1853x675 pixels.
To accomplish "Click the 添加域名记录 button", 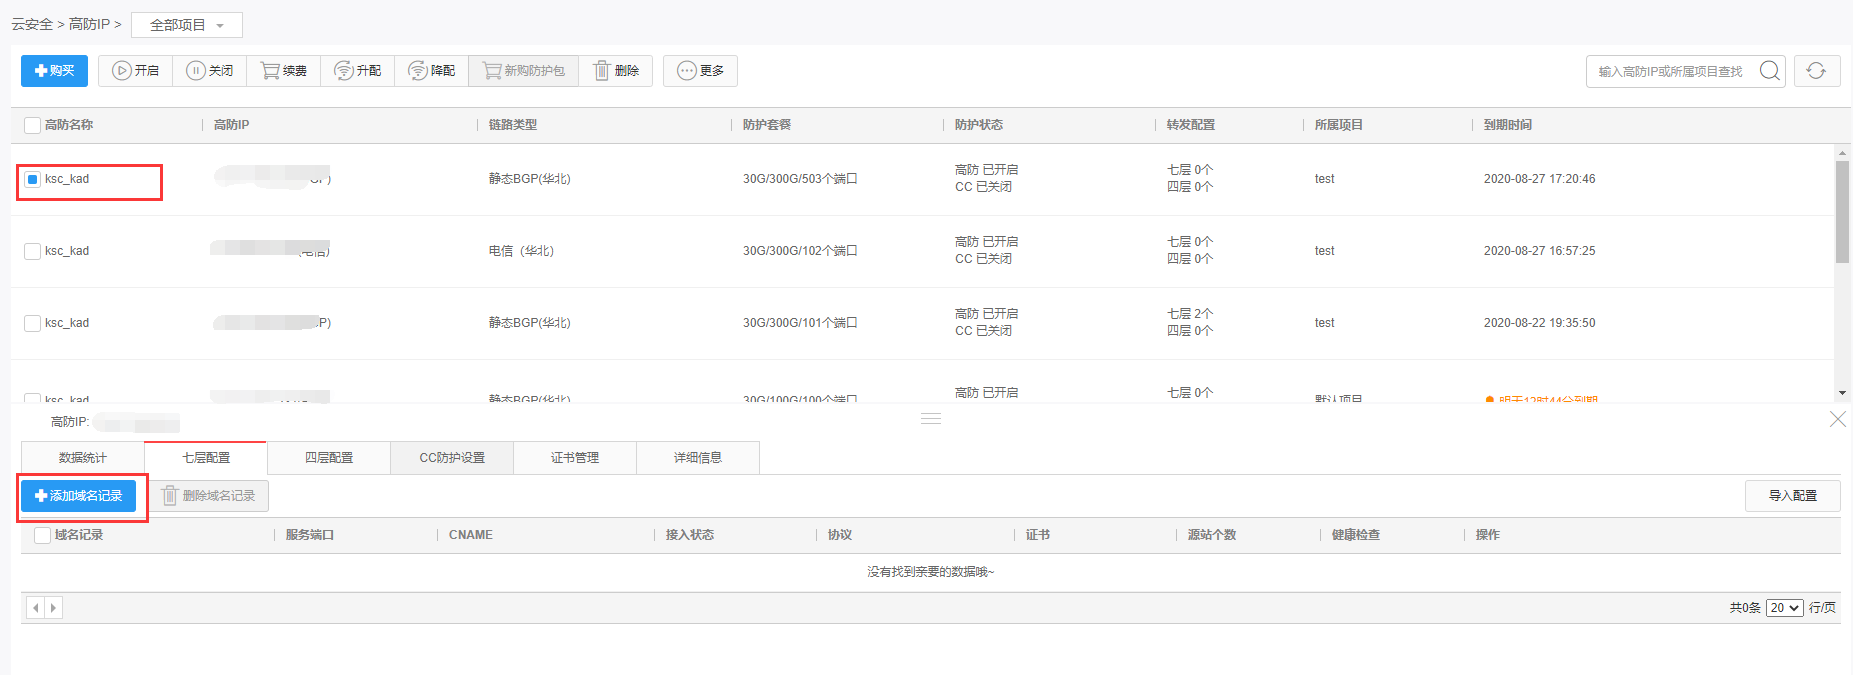I will pos(79,496).
